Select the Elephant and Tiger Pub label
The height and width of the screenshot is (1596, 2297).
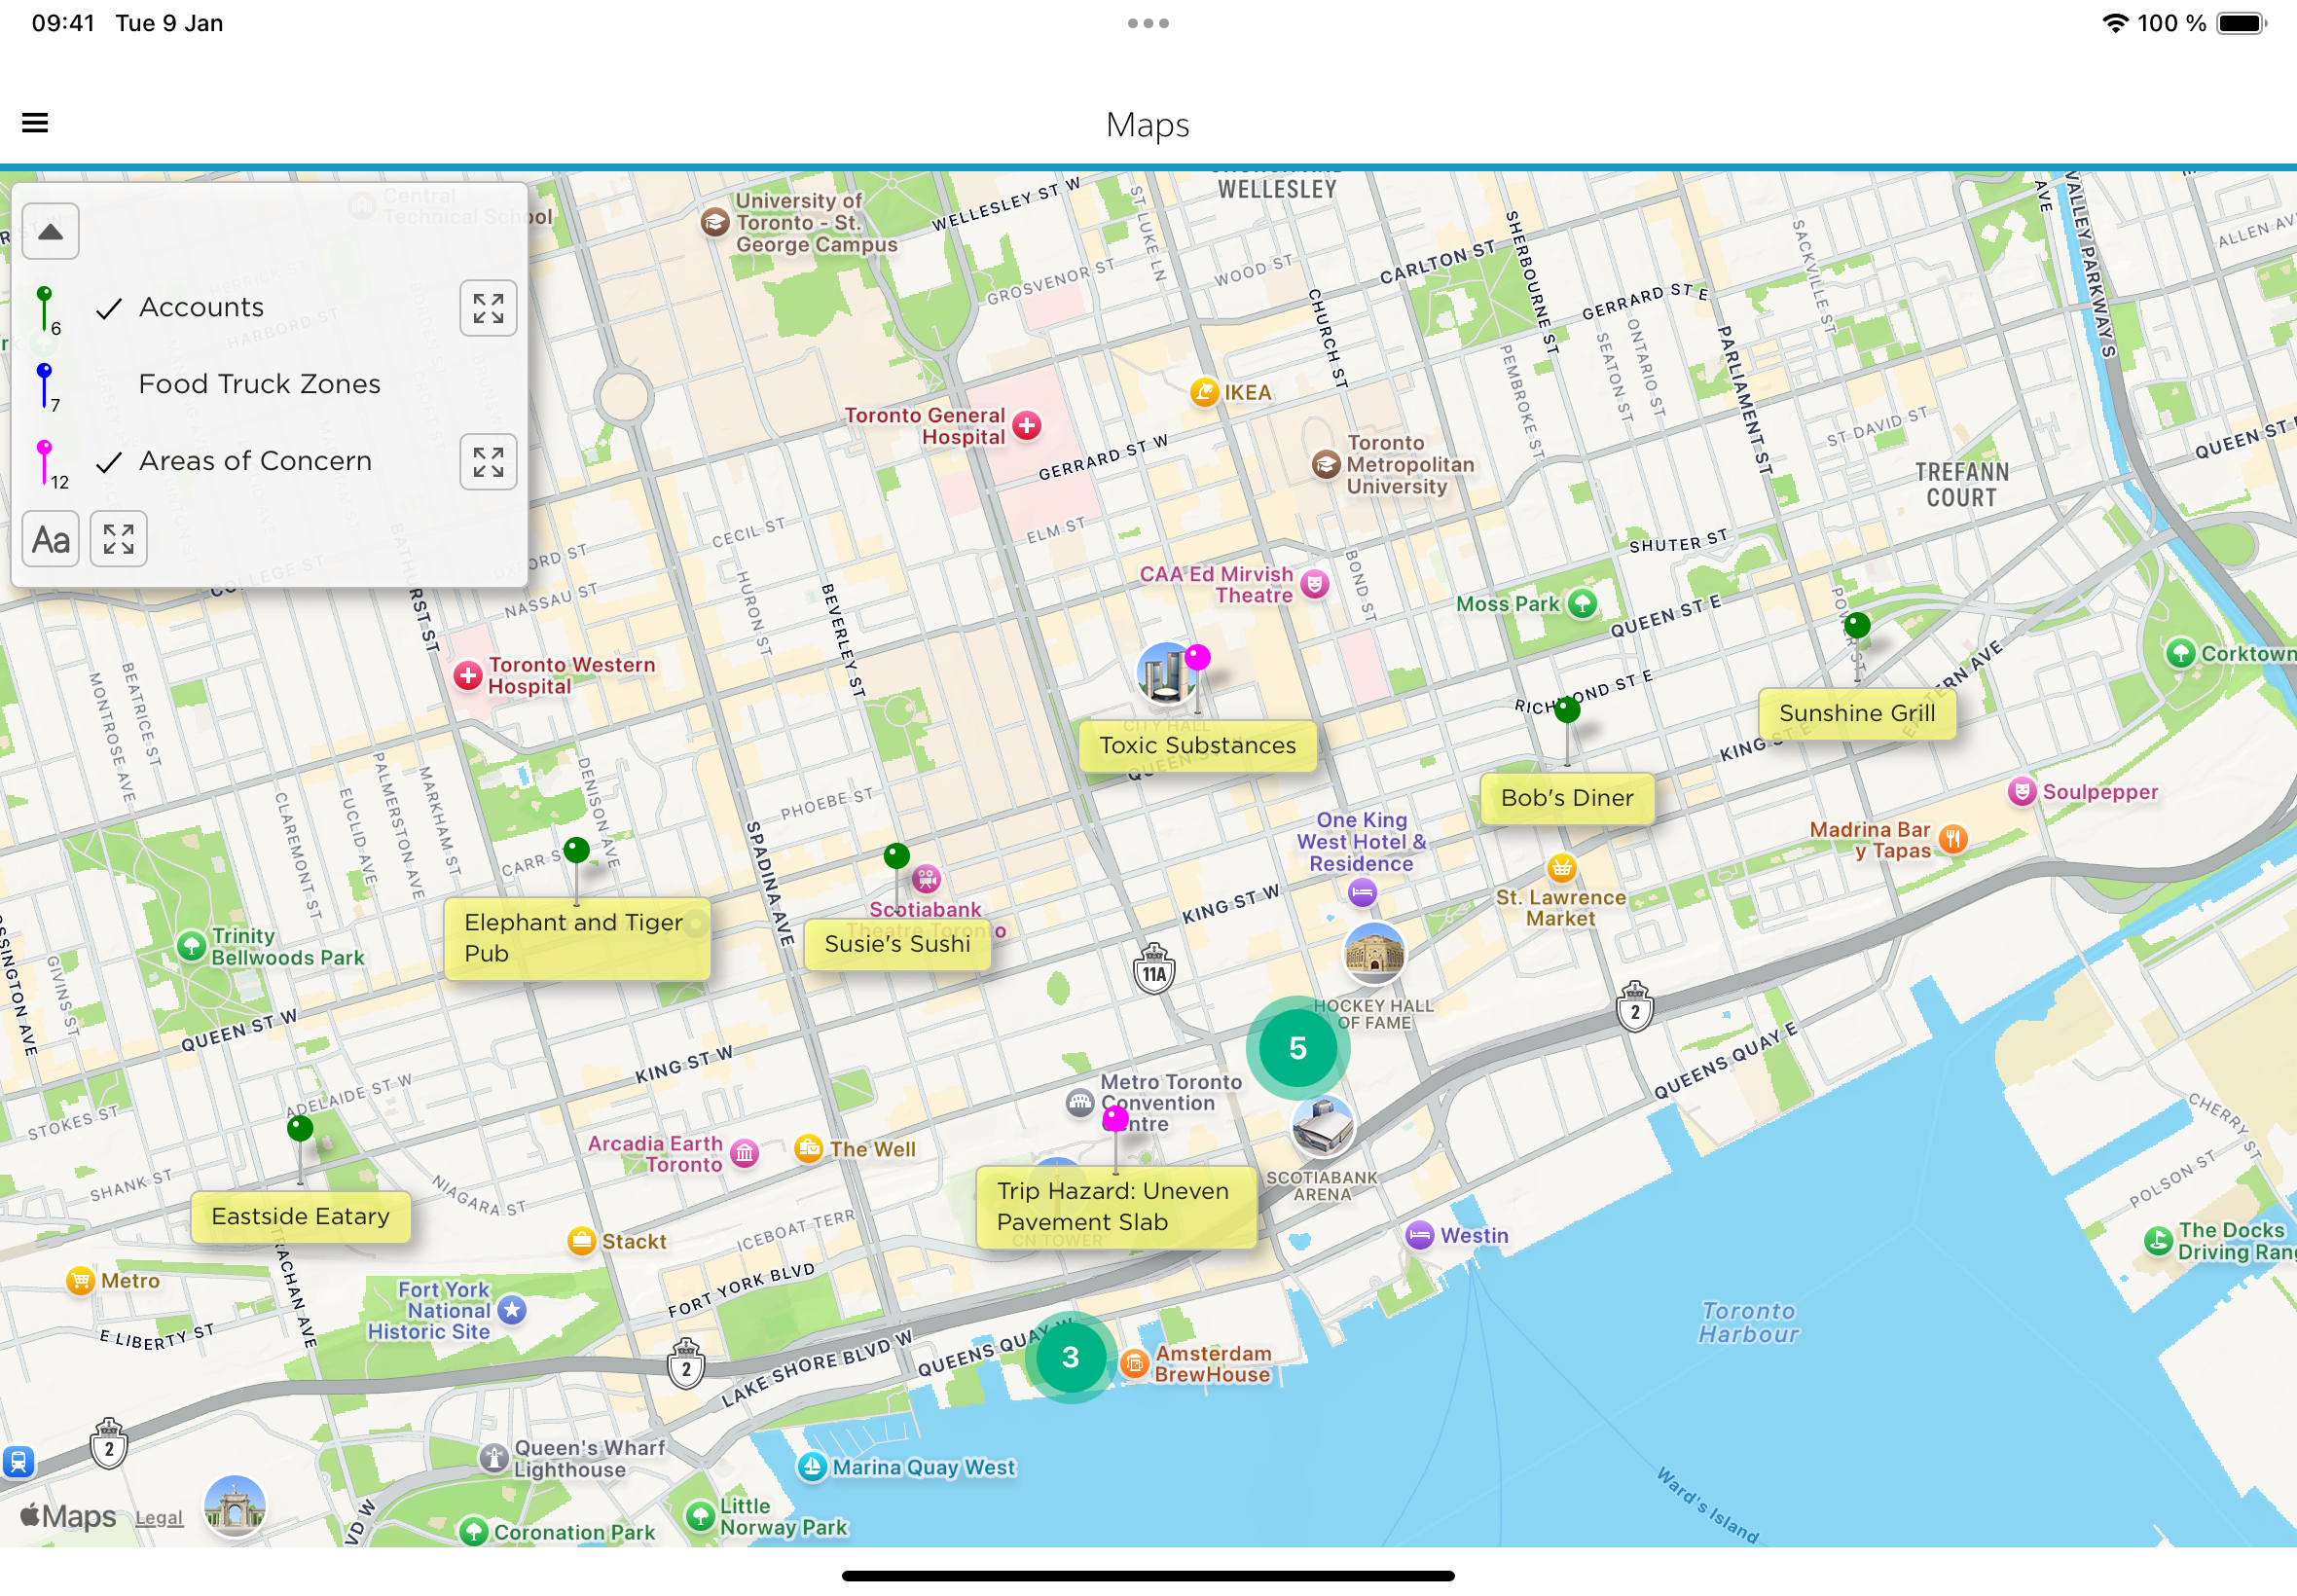tap(576, 938)
